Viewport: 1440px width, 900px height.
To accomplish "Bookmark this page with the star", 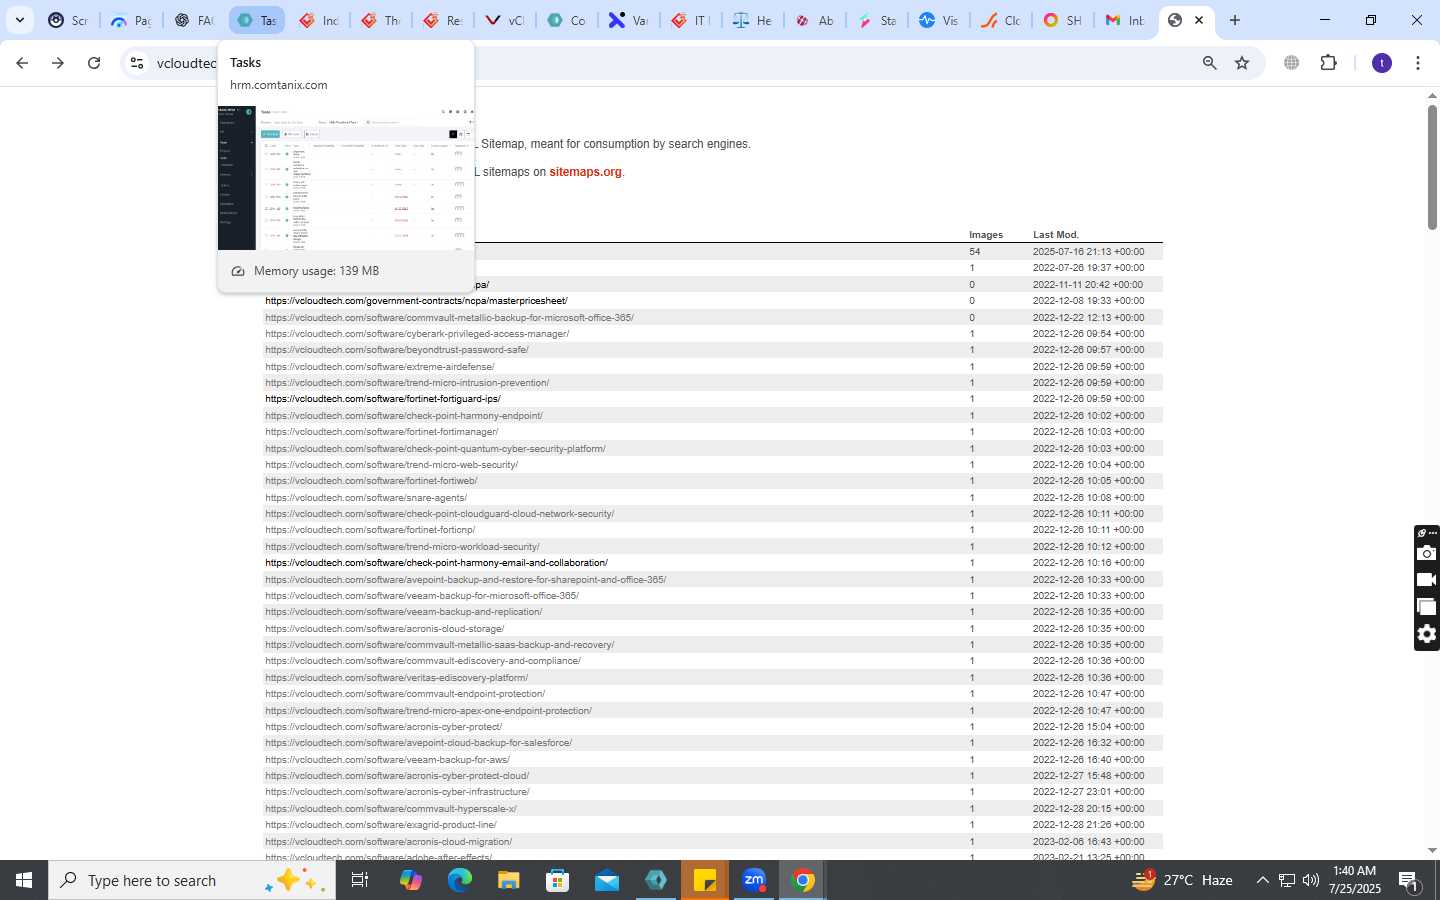I will (x=1242, y=63).
